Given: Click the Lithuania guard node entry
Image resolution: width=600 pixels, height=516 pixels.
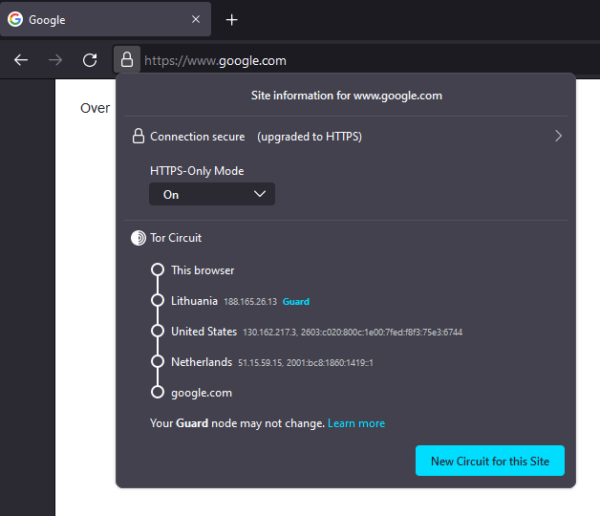Looking at the screenshot, I should click(x=193, y=300).
